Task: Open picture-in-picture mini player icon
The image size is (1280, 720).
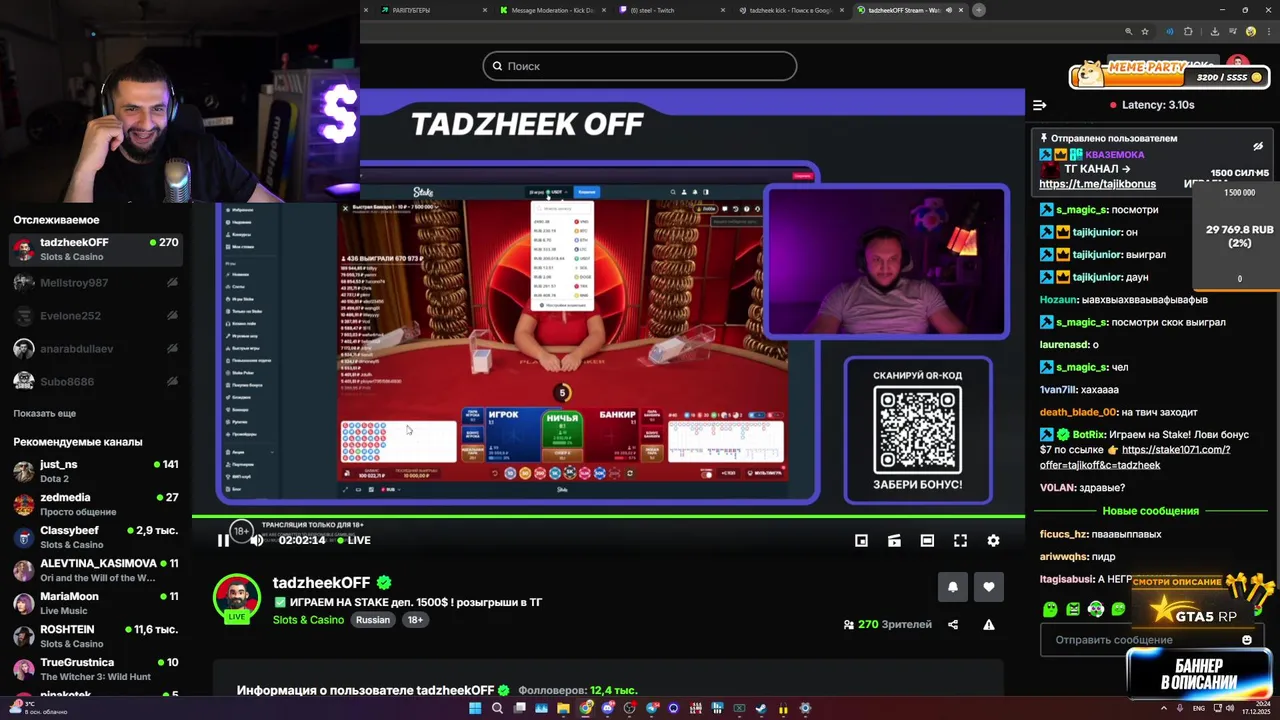Action: pyautogui.click(x=861, y=540)
